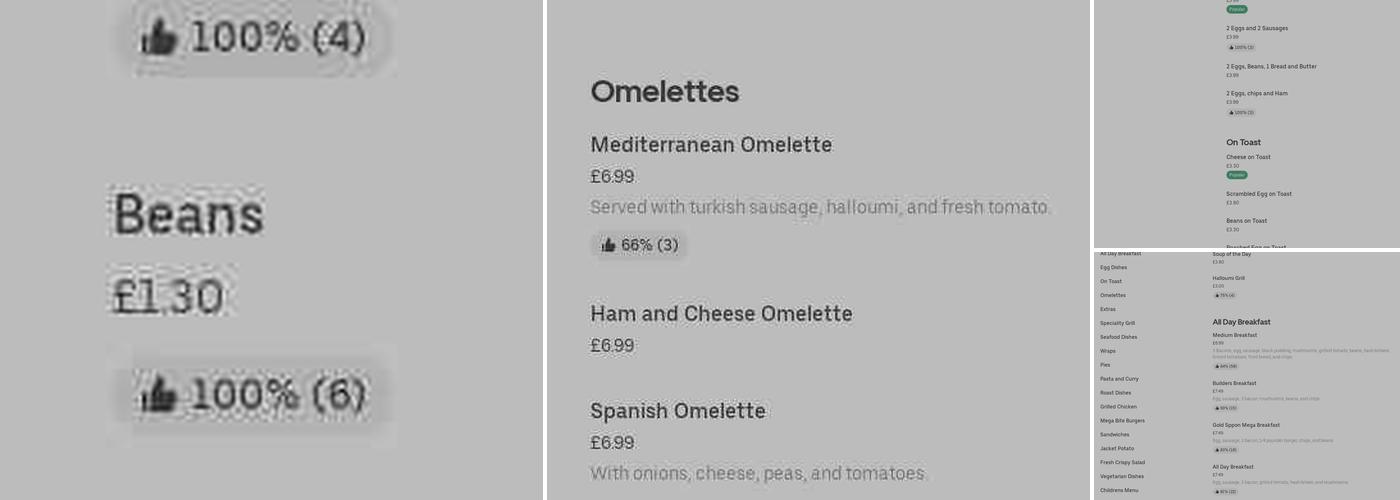Select Seafood Dishes in the sidebar
Screen dimensions: 1400x500
1118,337
